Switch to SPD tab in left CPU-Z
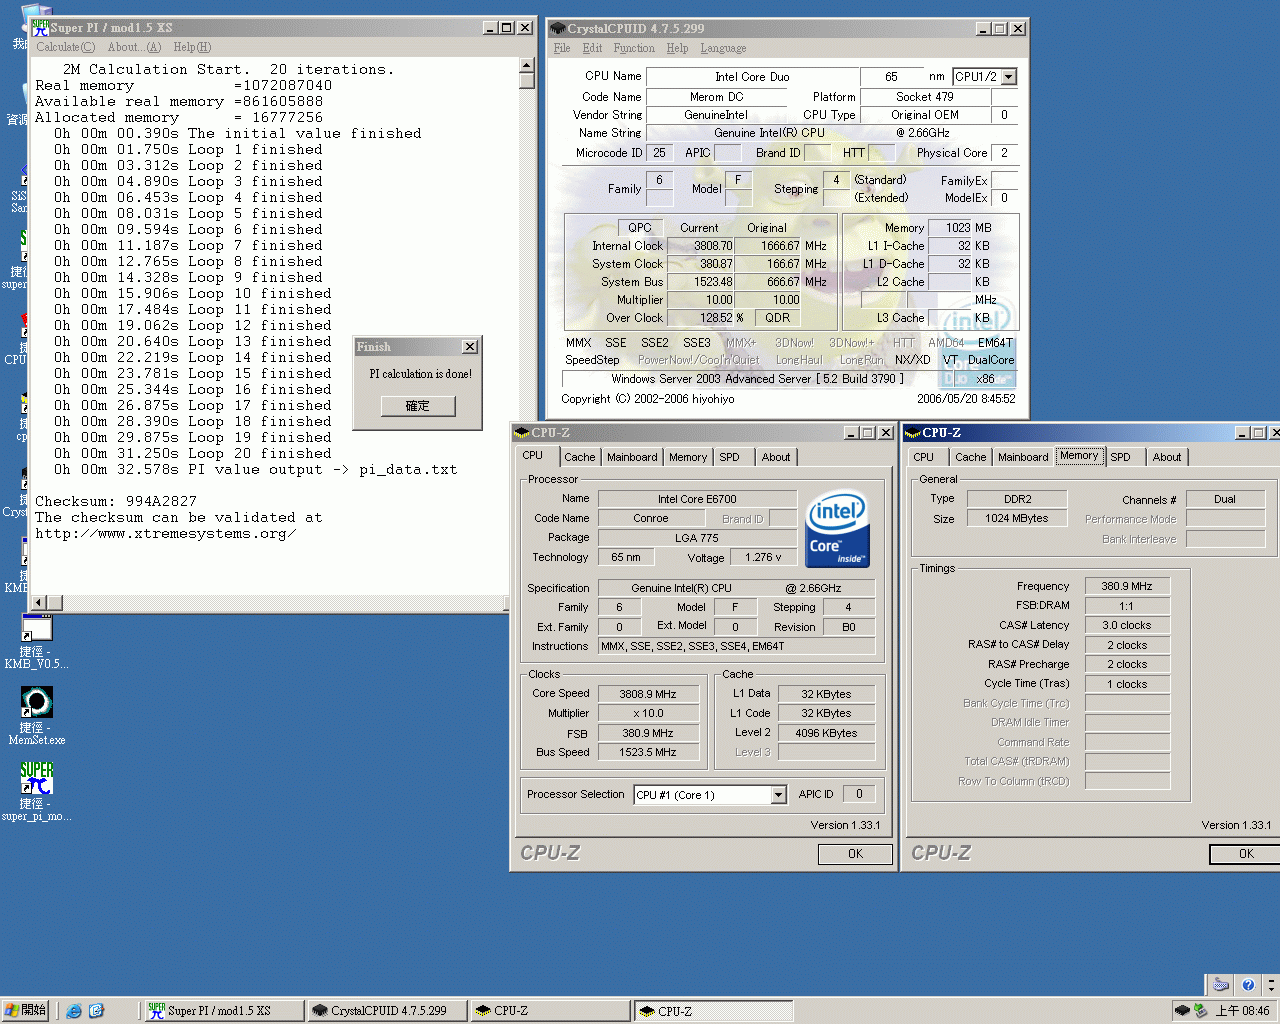This screenshot has width=1280, height=1024. (730, 457)
